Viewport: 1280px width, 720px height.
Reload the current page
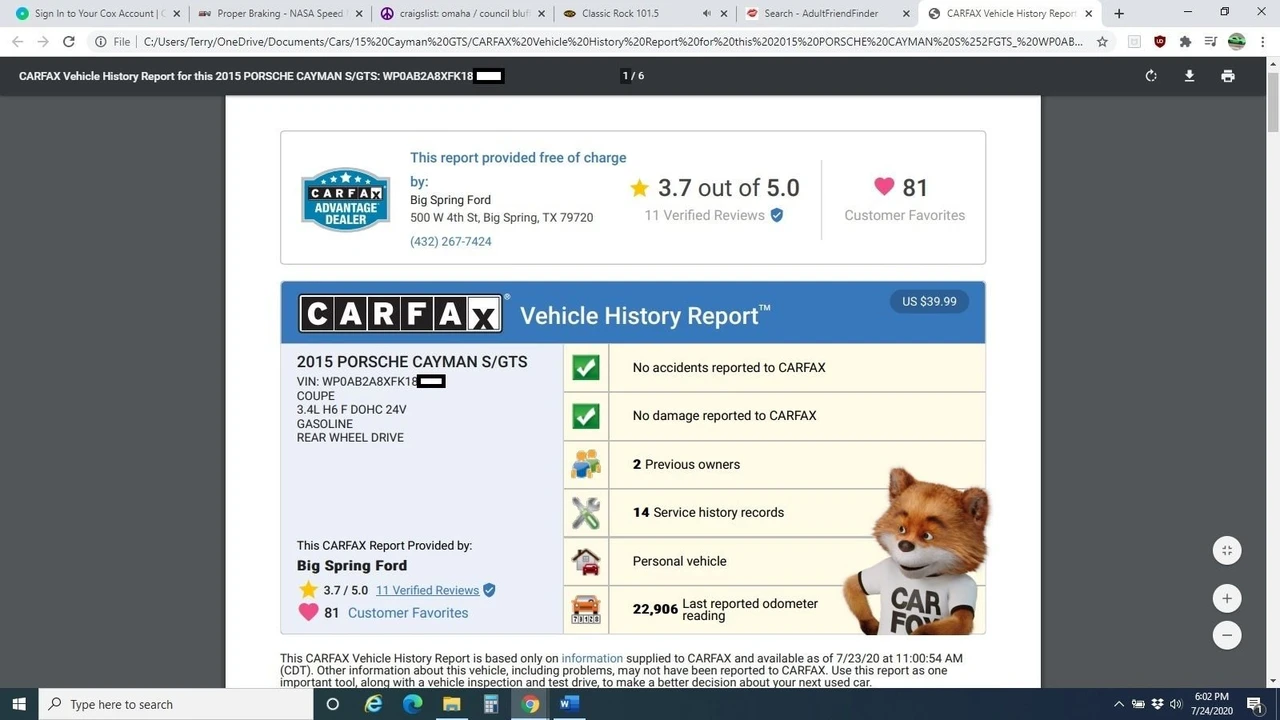pos(69,42)
